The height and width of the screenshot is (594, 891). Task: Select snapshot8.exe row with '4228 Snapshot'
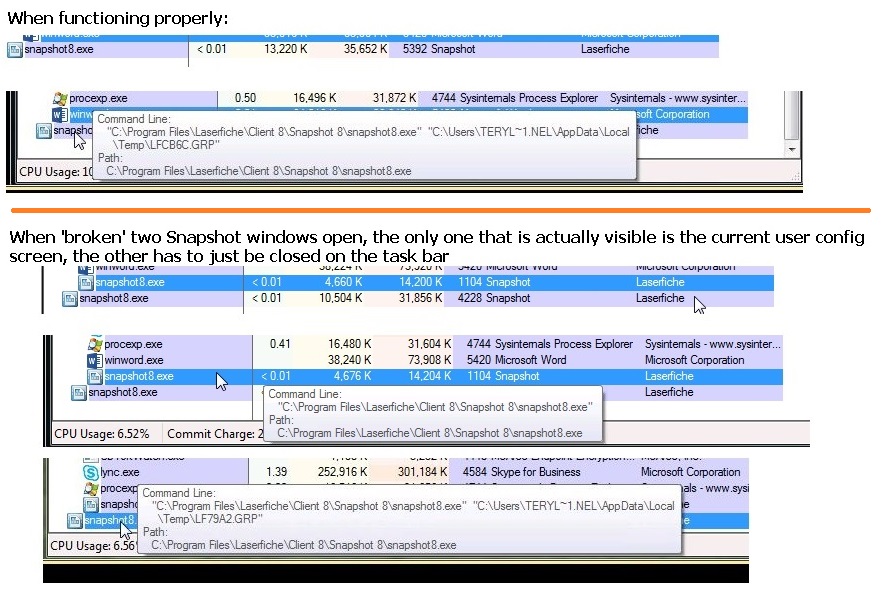tap(418, 298)
